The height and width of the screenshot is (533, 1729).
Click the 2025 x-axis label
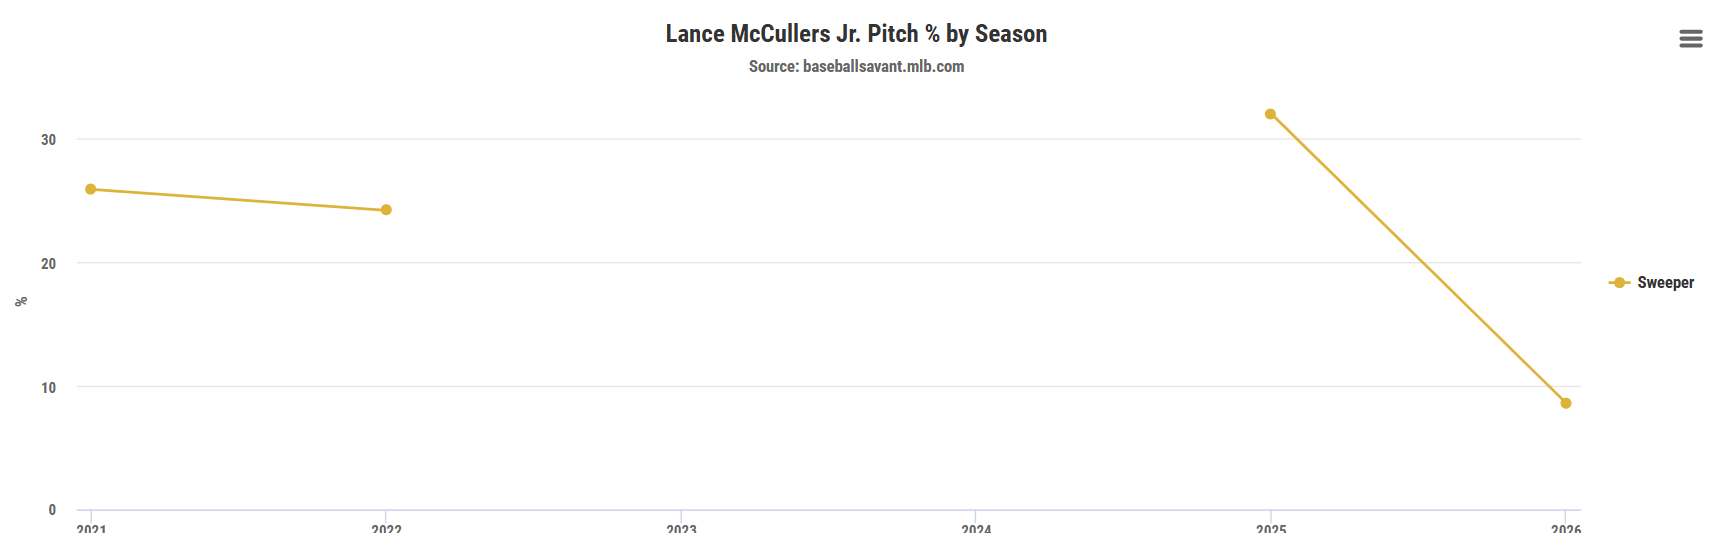pyautogui.click(x=1271, y=527)
